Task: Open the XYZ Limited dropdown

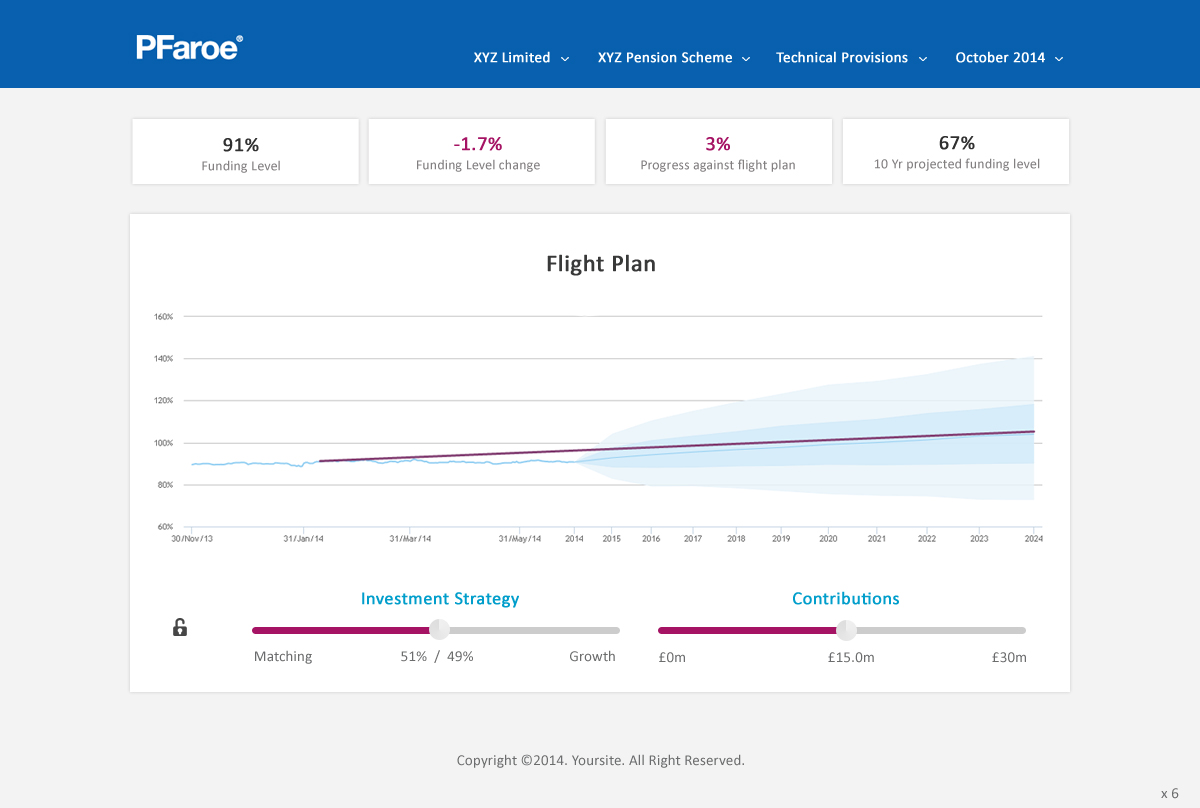Action: point(521,58)
